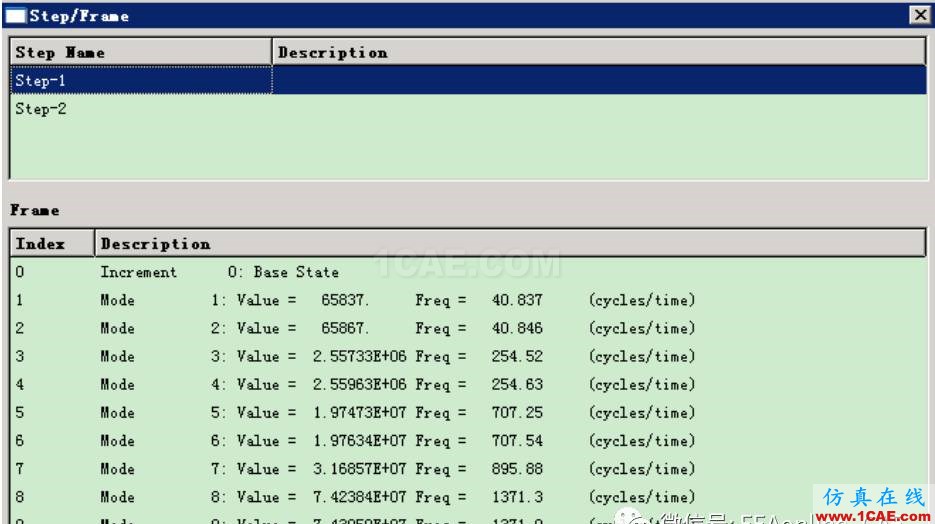This screenshot has width=935, height=524.
Task: Click the step table Description column header
Action: click(x=599, y=52)
